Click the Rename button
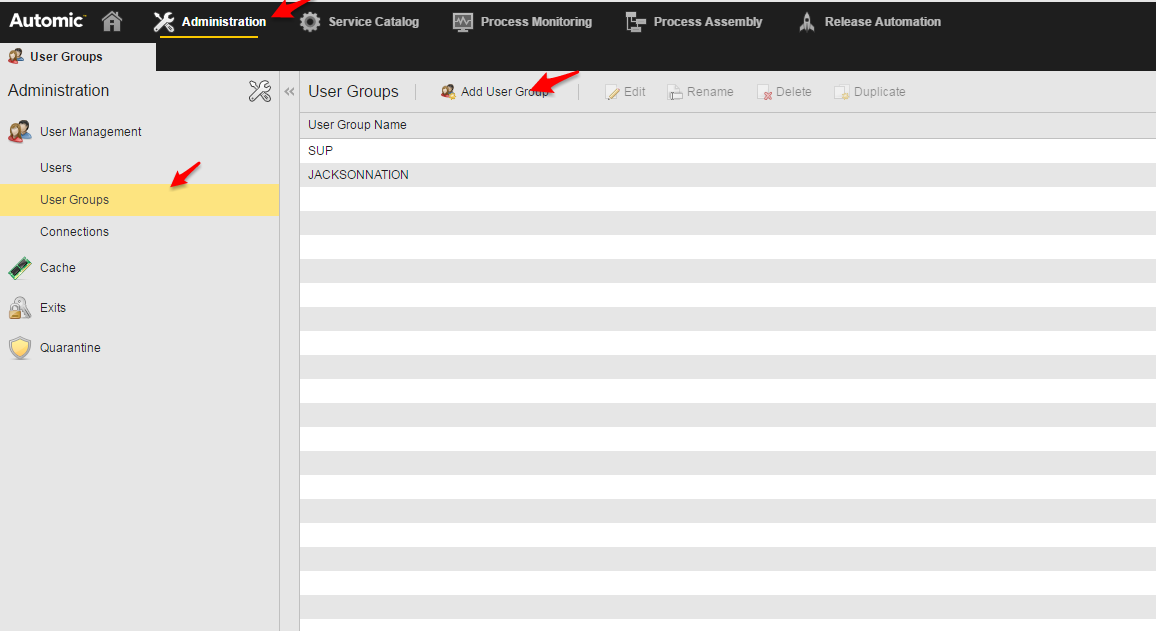This screenshot has width=1156, height=631. 700,91
